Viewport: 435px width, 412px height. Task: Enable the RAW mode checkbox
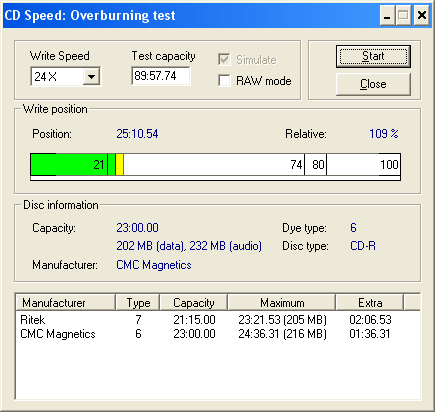224,80
